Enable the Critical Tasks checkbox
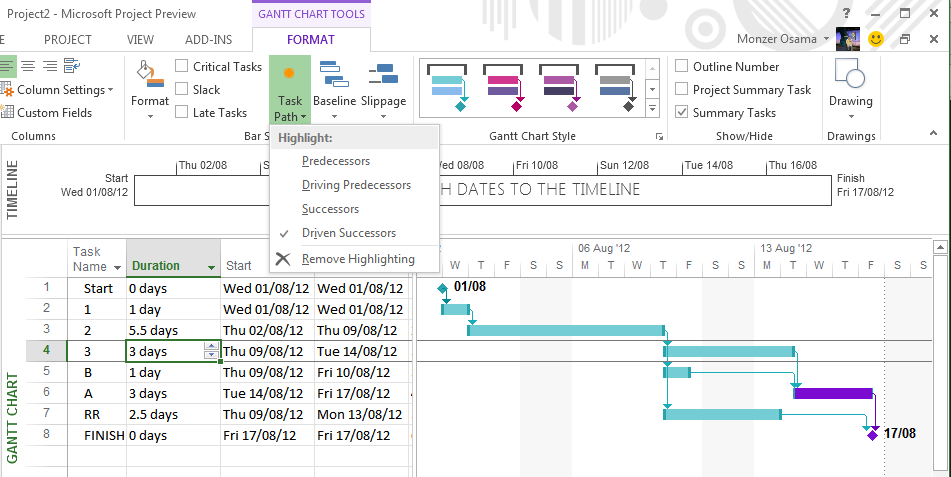 click(x=182, y=67)
